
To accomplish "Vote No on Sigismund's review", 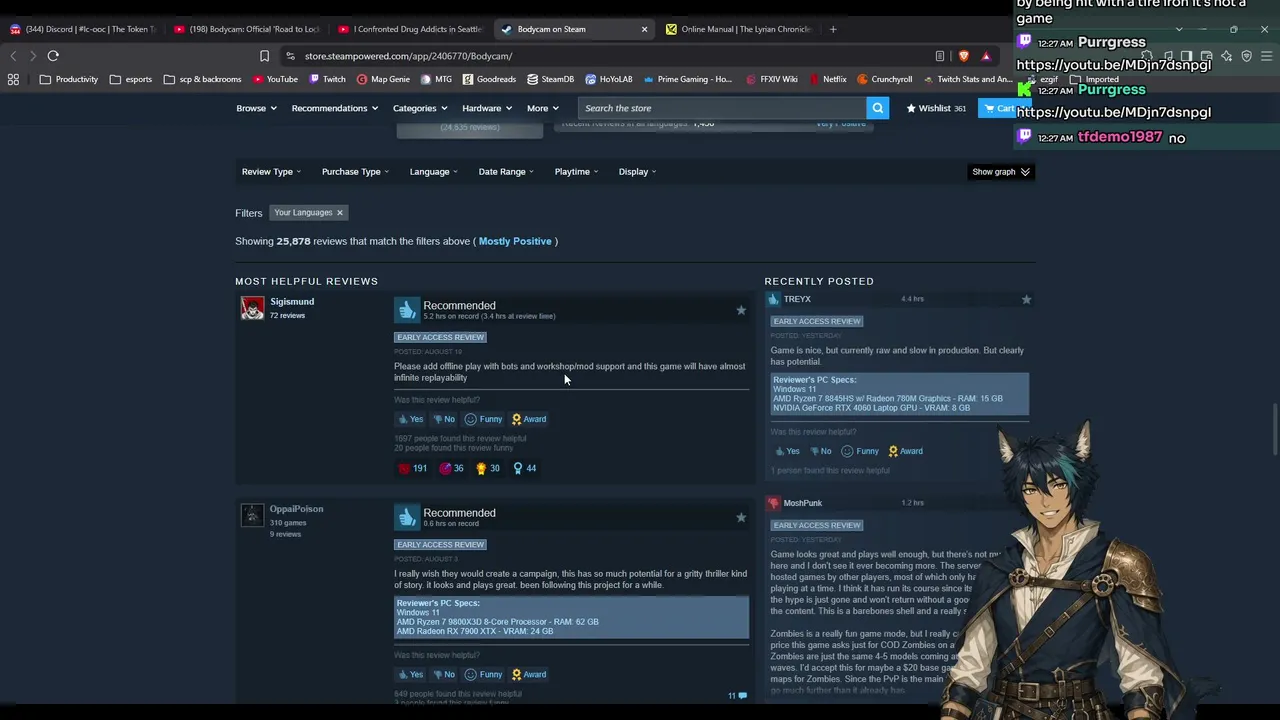I will pos(443,419).
